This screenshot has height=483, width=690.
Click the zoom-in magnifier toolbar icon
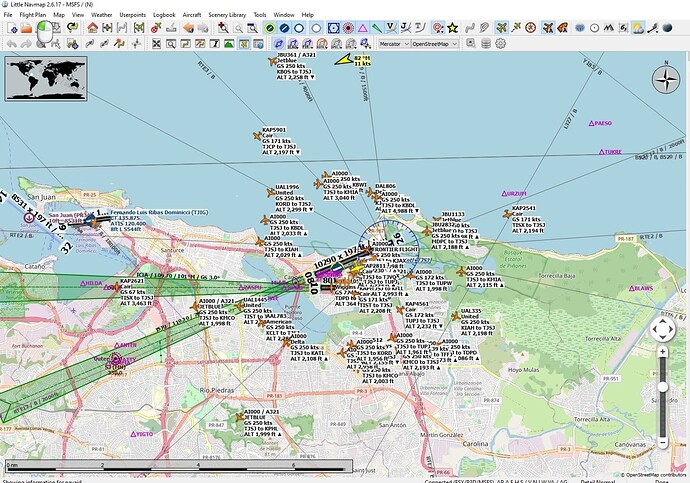point(224,28)
